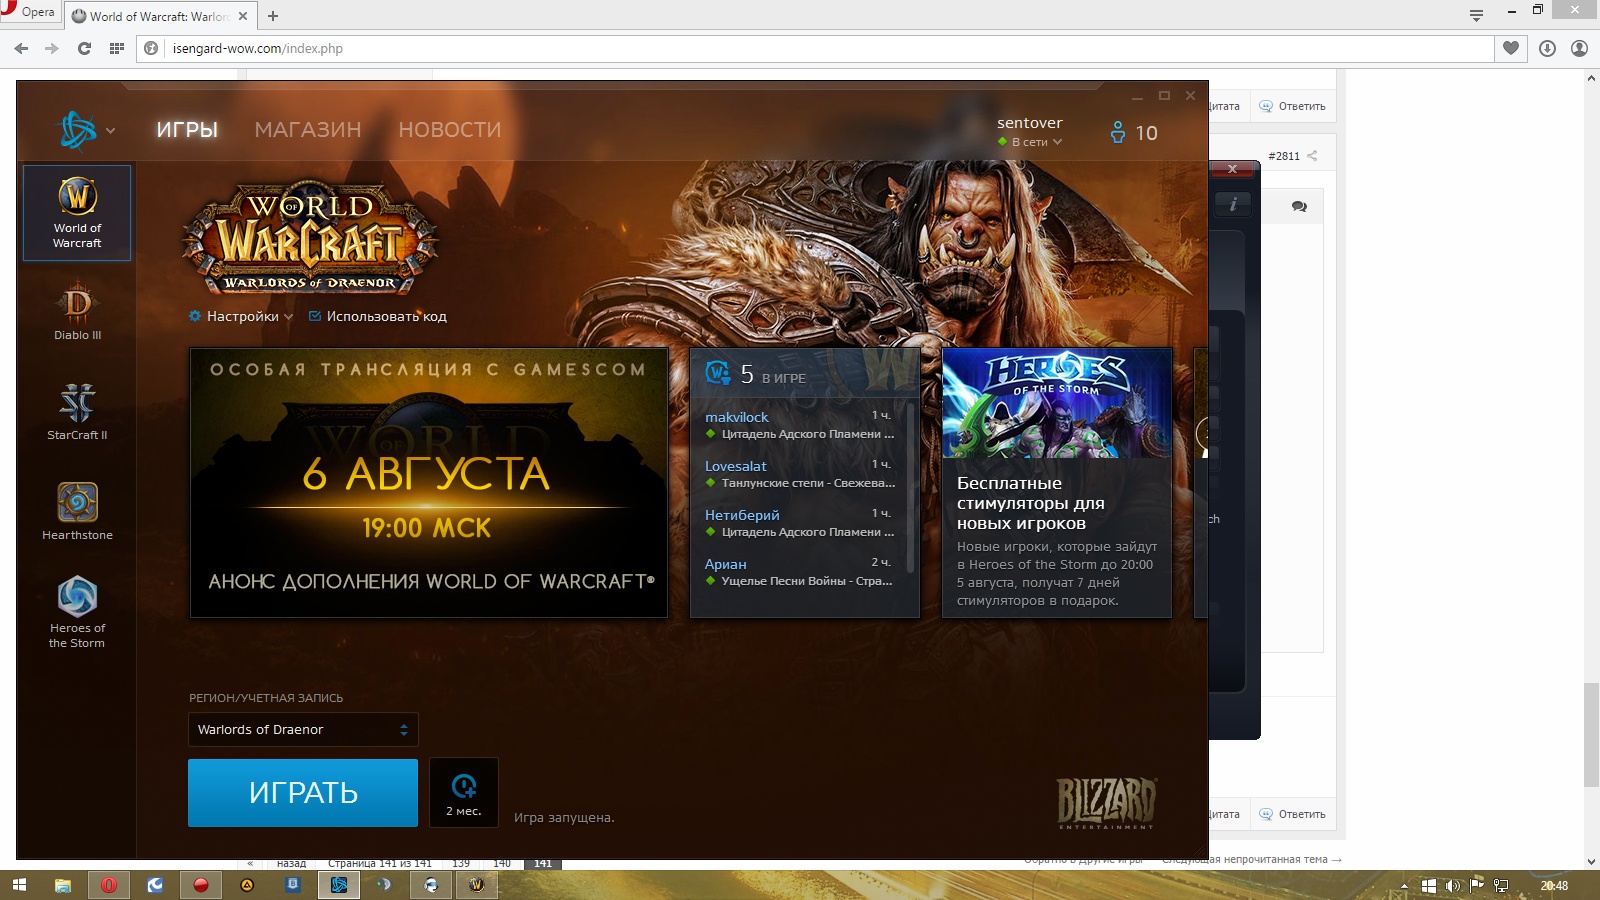Open the Speed Dial grid icon

(117, 48)
